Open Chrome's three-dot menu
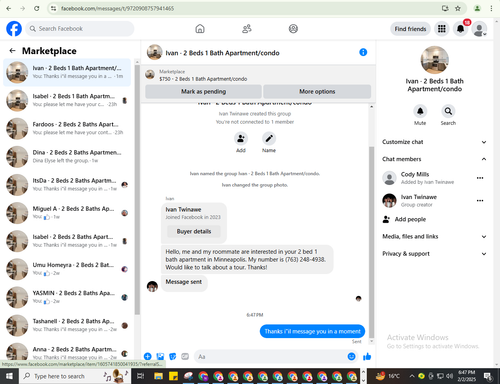The height and width of the screenshot is (384, 500). pos(491,8)
